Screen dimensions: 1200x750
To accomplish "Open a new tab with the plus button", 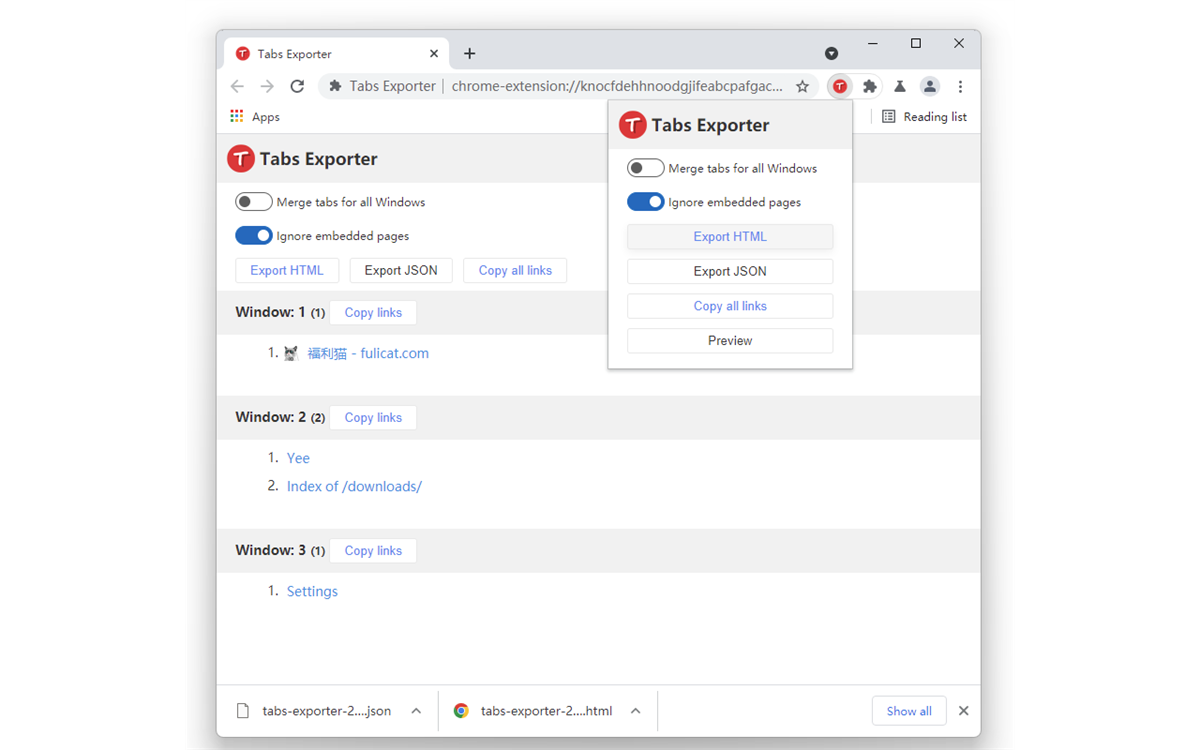I will (469, 54).
